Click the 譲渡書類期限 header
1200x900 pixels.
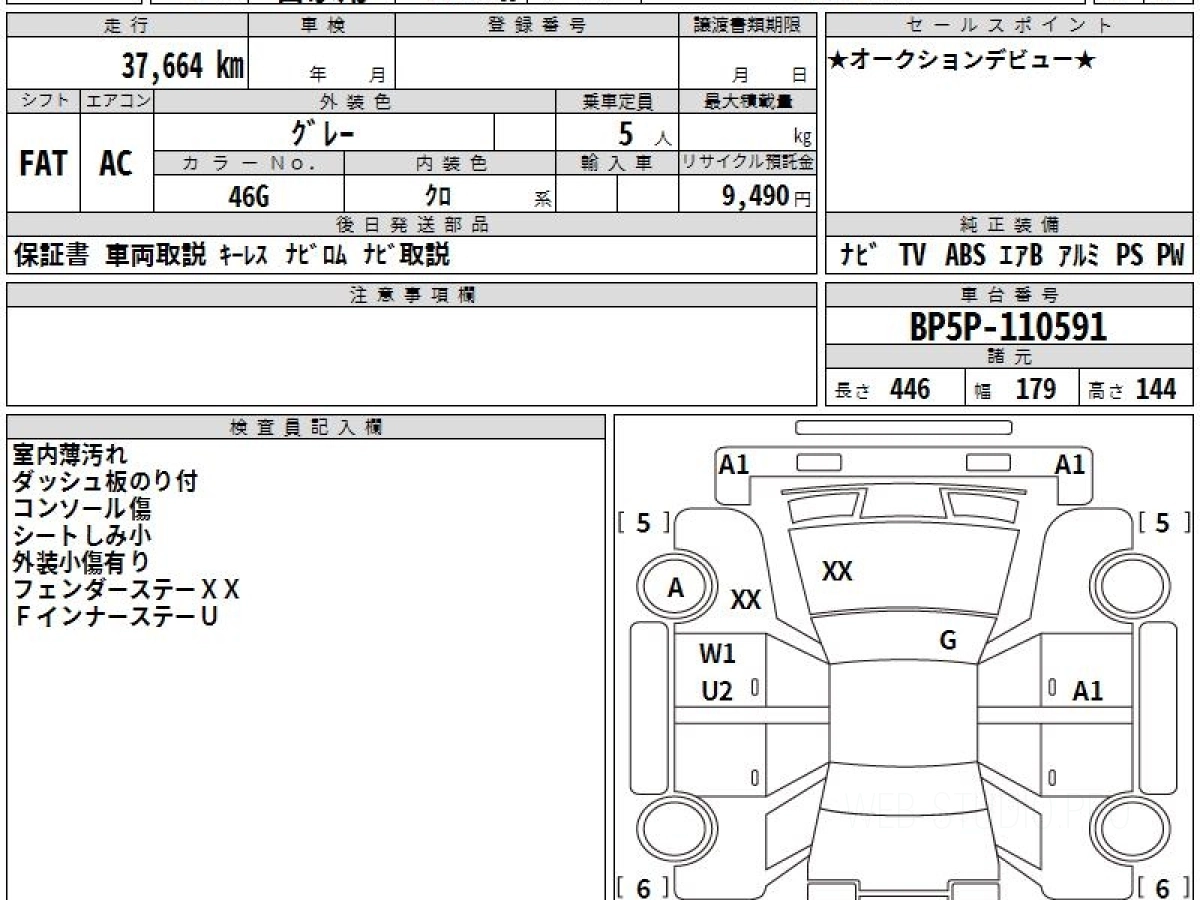(x=748, y=26)
